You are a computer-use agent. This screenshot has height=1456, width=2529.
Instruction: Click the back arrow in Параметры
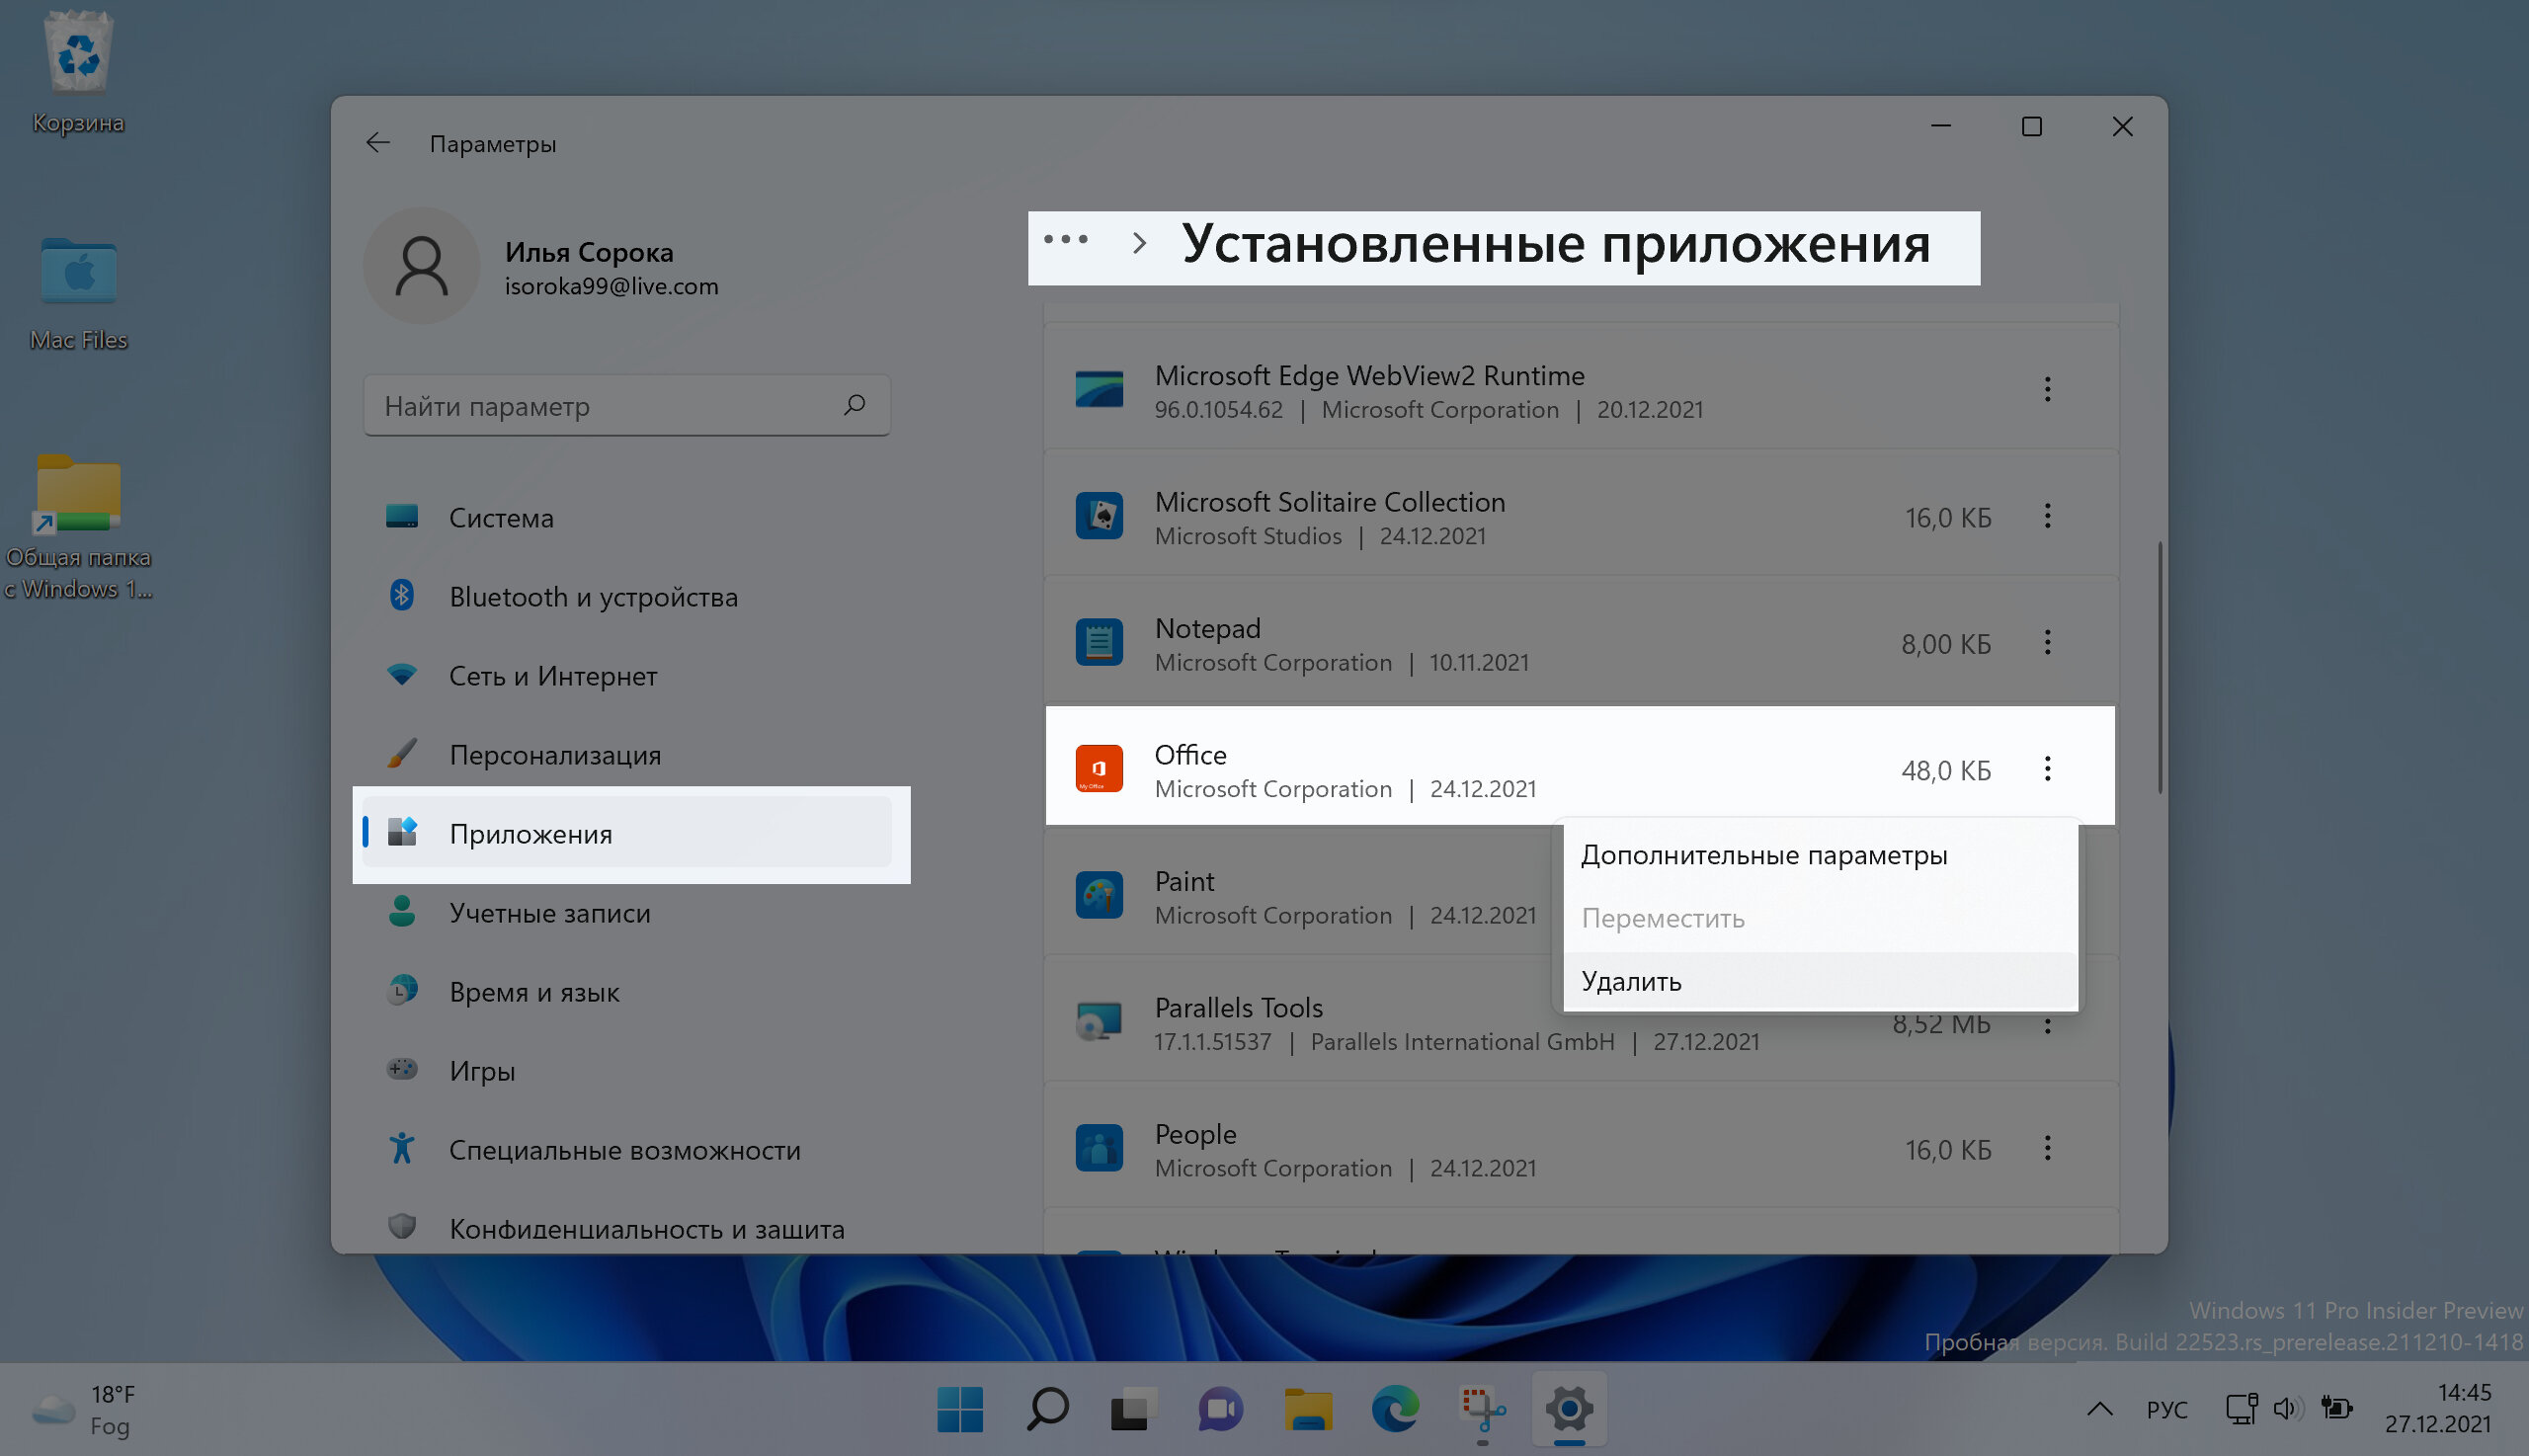coord(378,143)
